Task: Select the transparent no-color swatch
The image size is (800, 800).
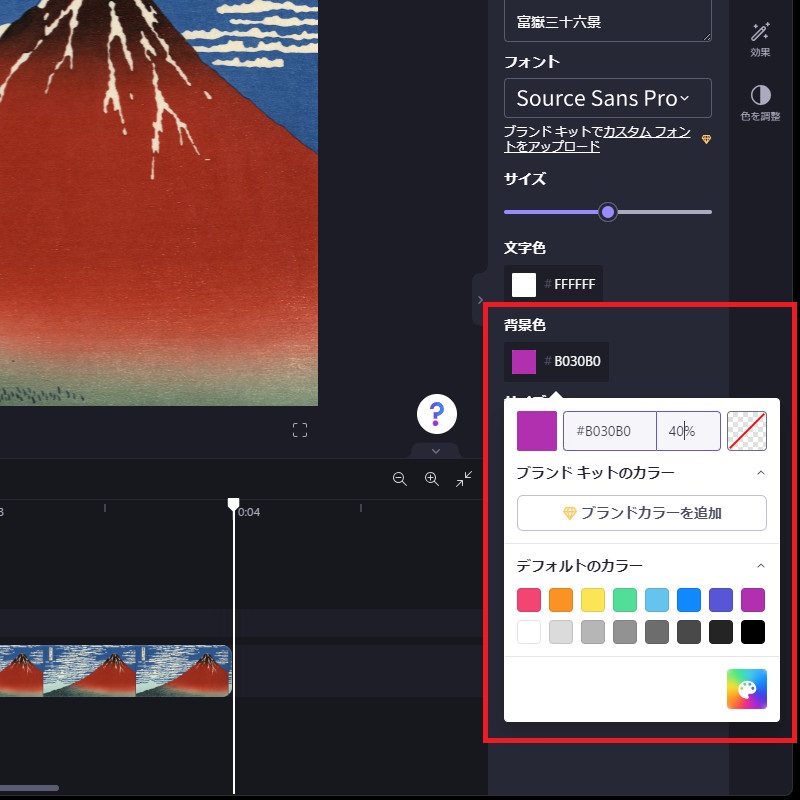Action: tap(746, 431)
